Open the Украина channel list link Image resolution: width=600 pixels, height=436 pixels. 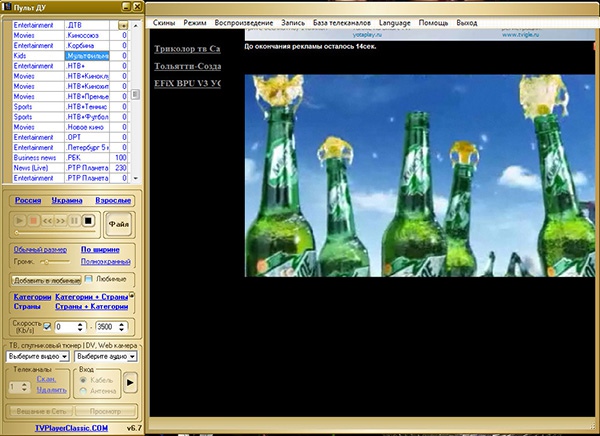click(x=67, y=201)
